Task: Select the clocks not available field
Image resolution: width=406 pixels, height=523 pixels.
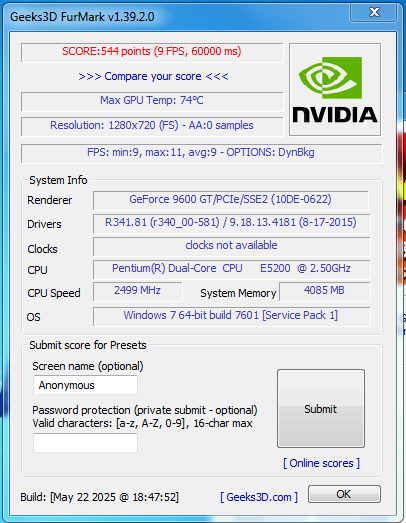Action: click(231, 246)
